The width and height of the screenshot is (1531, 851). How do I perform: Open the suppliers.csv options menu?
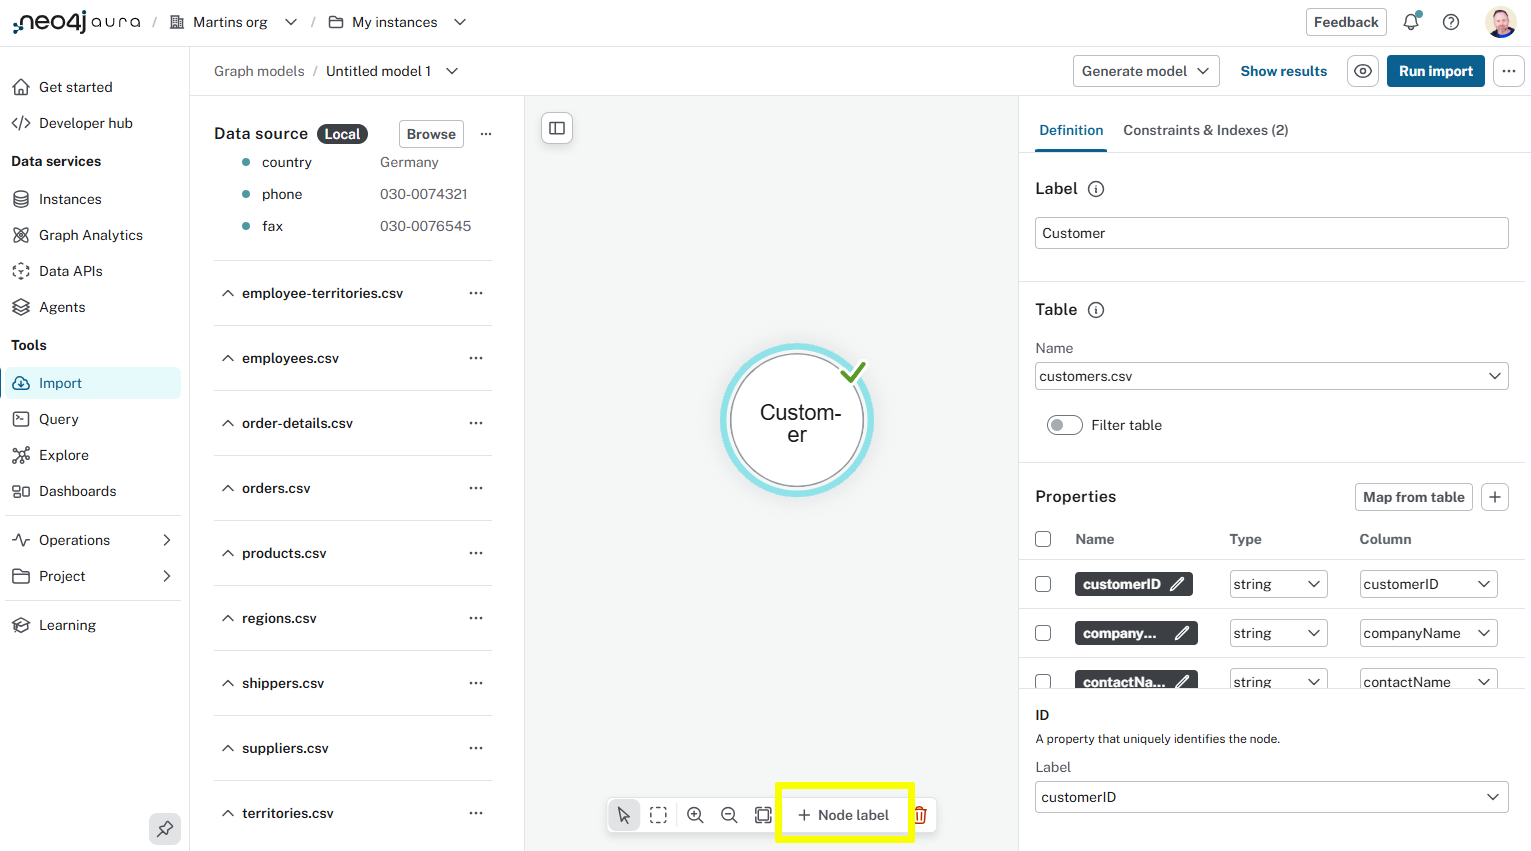pos(476,747)
